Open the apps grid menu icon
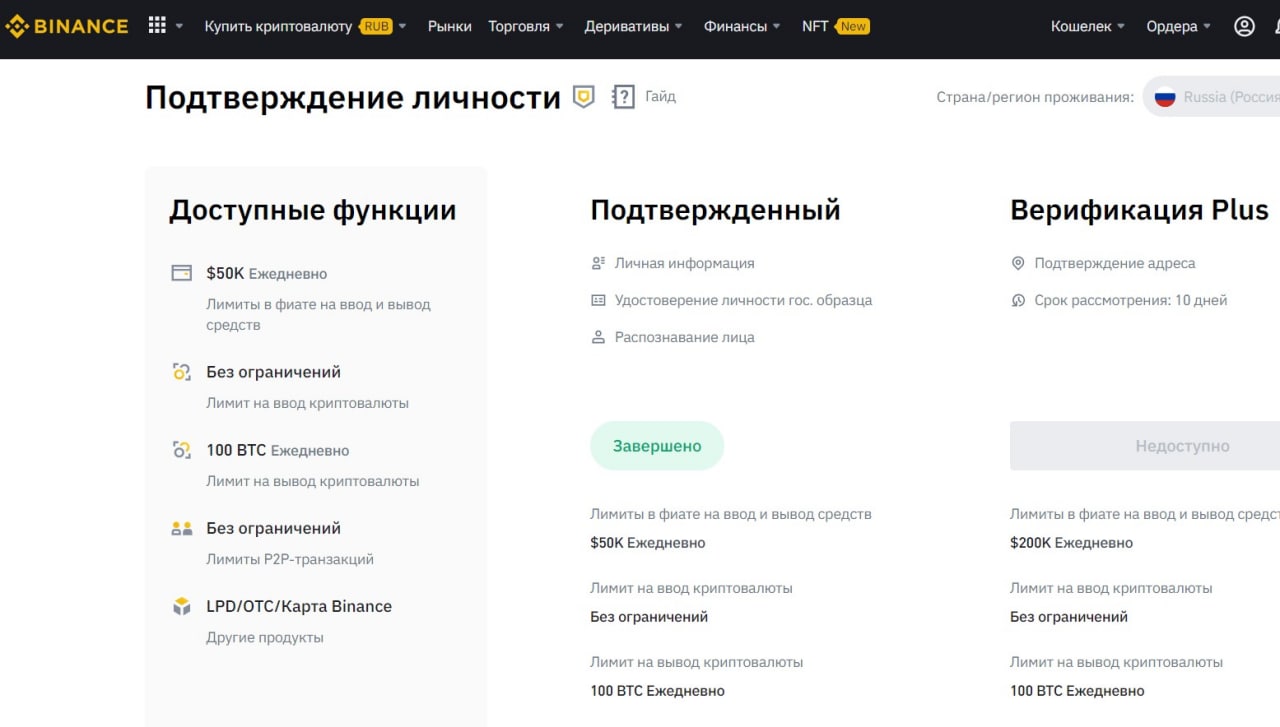 (x=157, y=26)
